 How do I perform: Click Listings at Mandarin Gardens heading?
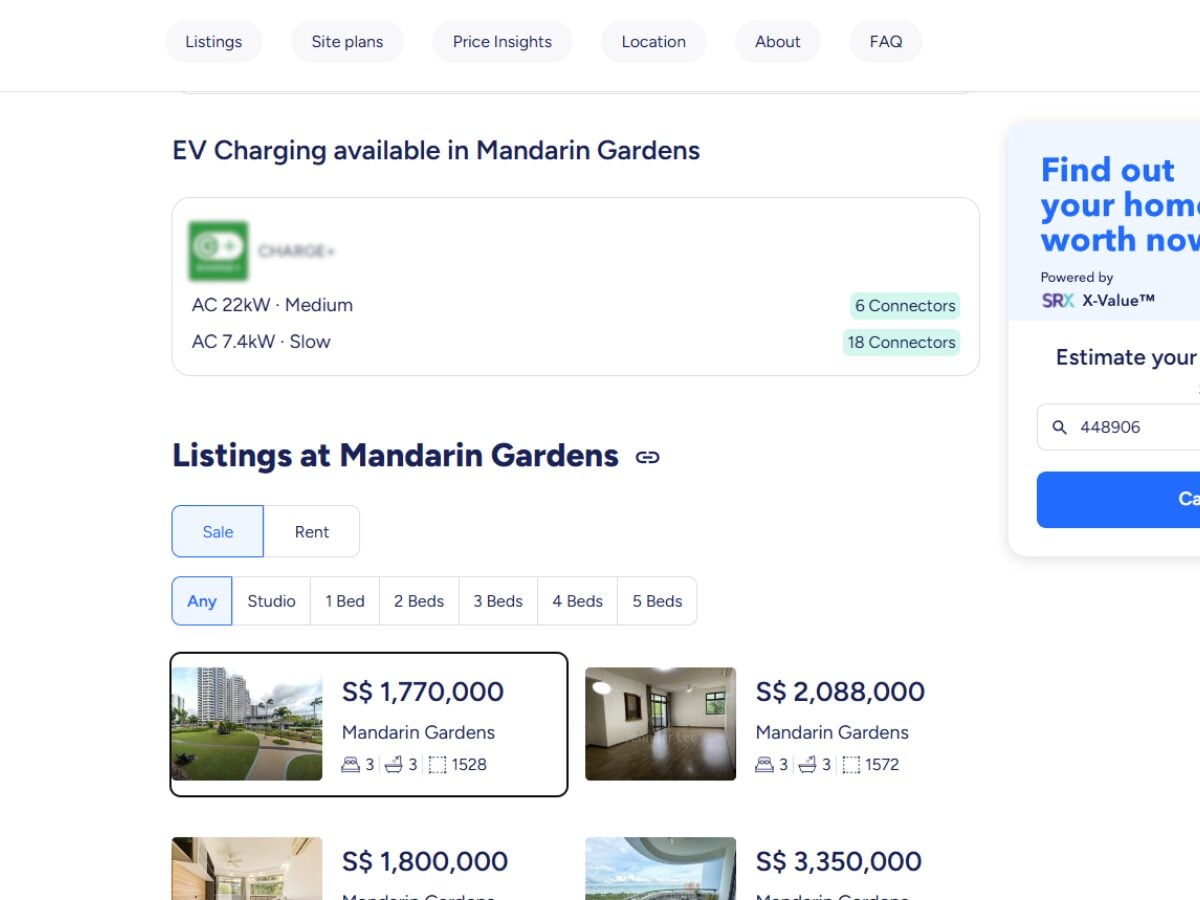pyautogui.click(x=395, y=456)
